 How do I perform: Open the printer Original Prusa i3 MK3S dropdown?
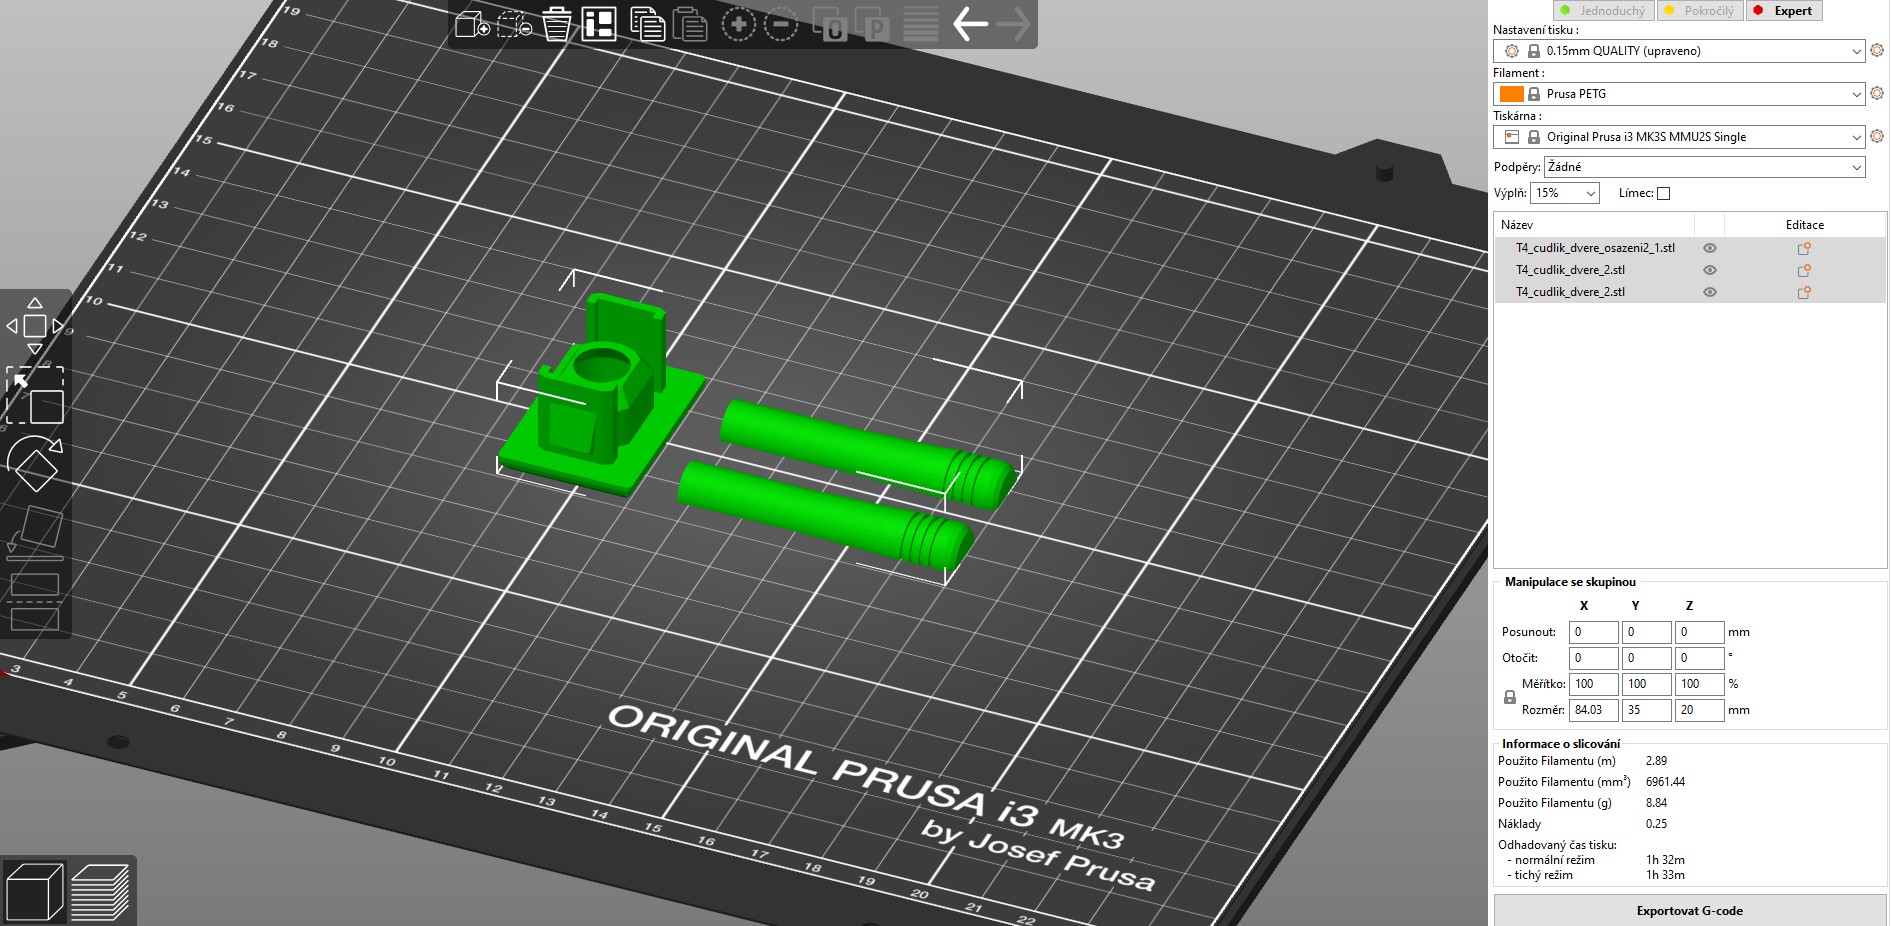[1679, 137]
